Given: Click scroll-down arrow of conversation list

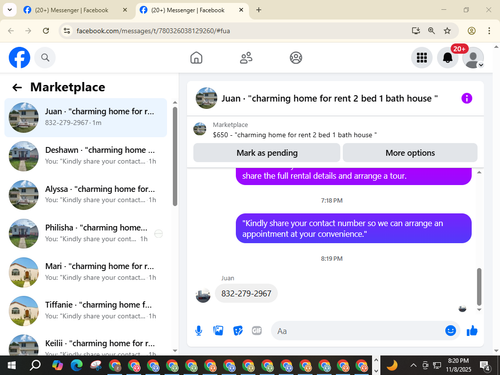Looking at the screenshot, I should (x=175, y=350).
